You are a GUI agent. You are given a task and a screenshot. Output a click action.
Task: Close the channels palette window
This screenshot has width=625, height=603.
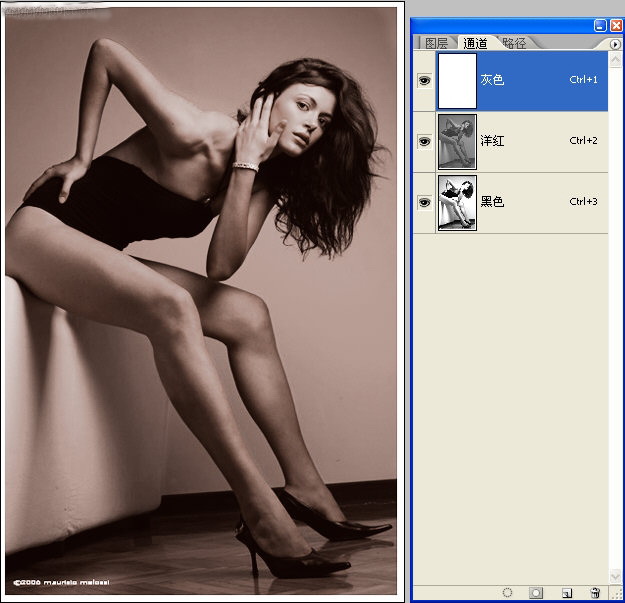click(x=614, y=25)
